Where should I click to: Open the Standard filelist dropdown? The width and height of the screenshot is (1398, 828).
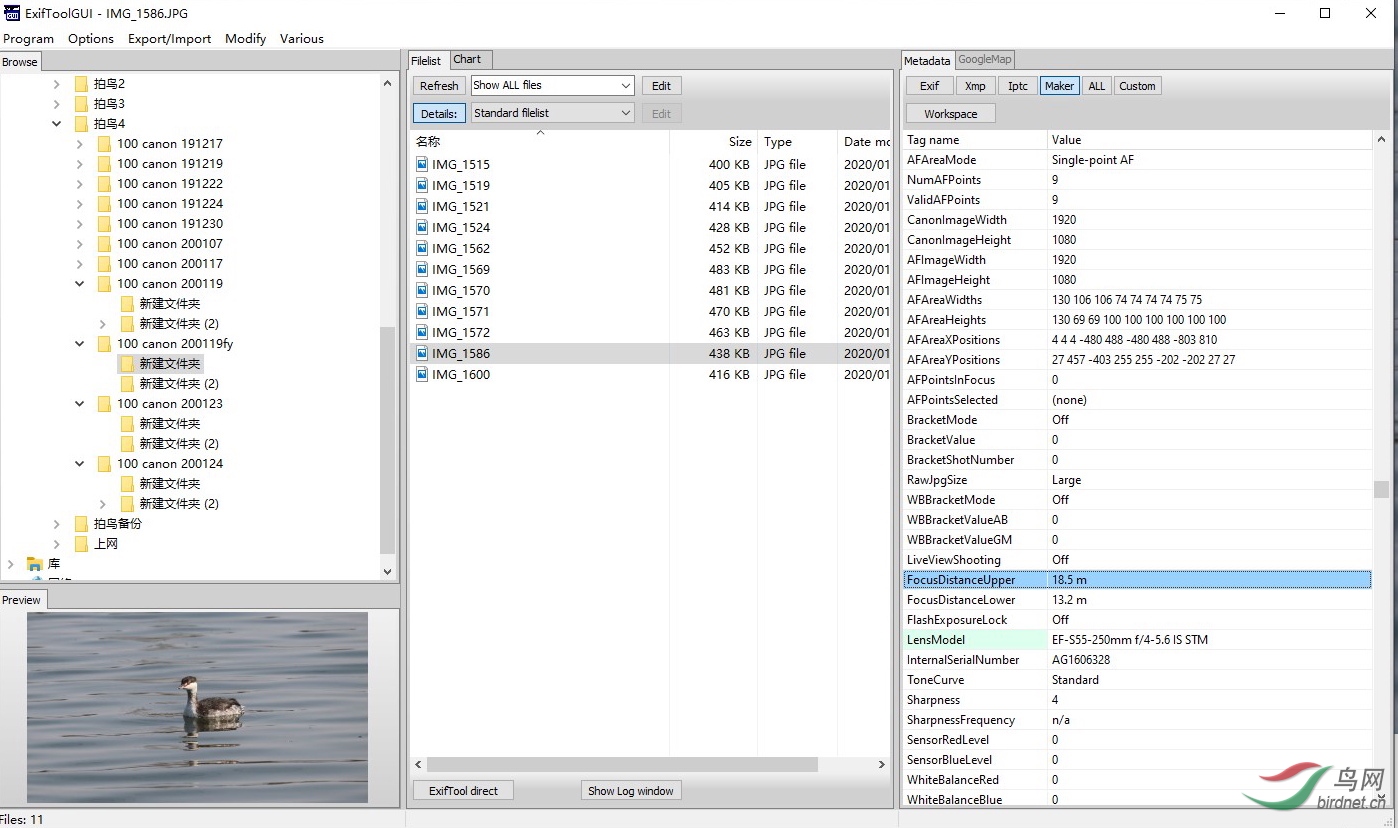[552, 113]
